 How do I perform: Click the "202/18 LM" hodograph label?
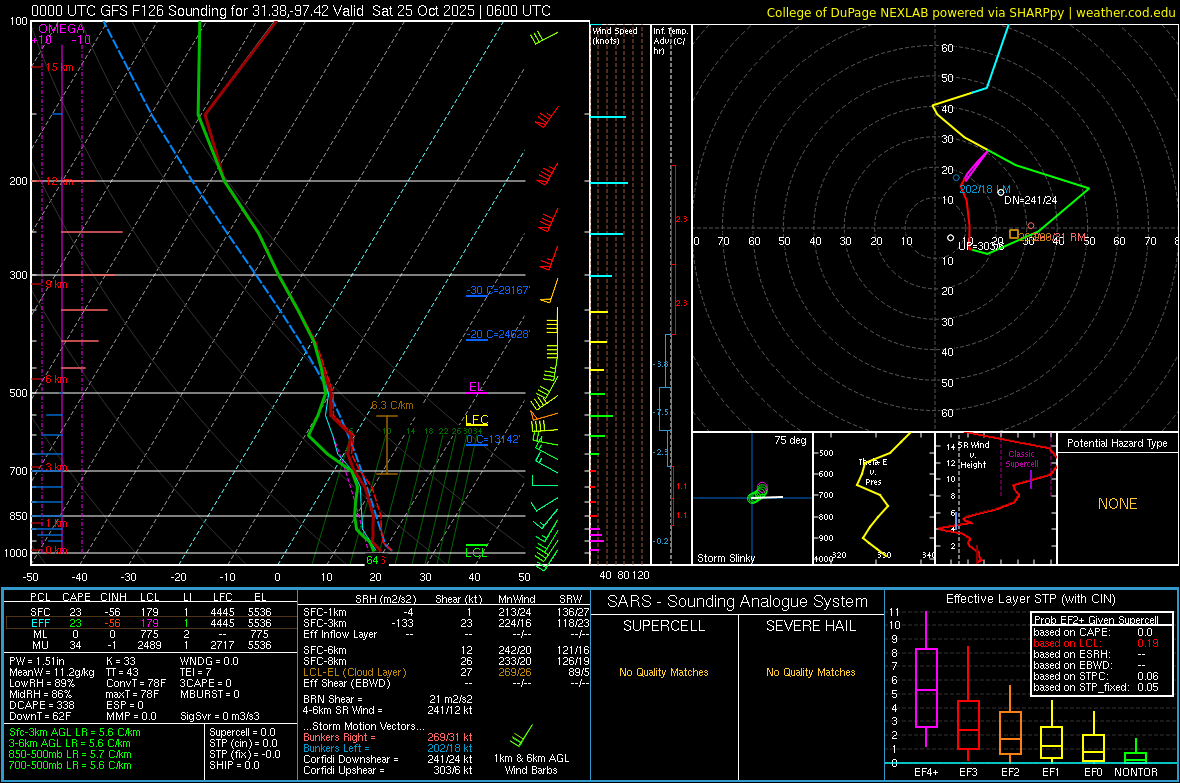[984, 189]
